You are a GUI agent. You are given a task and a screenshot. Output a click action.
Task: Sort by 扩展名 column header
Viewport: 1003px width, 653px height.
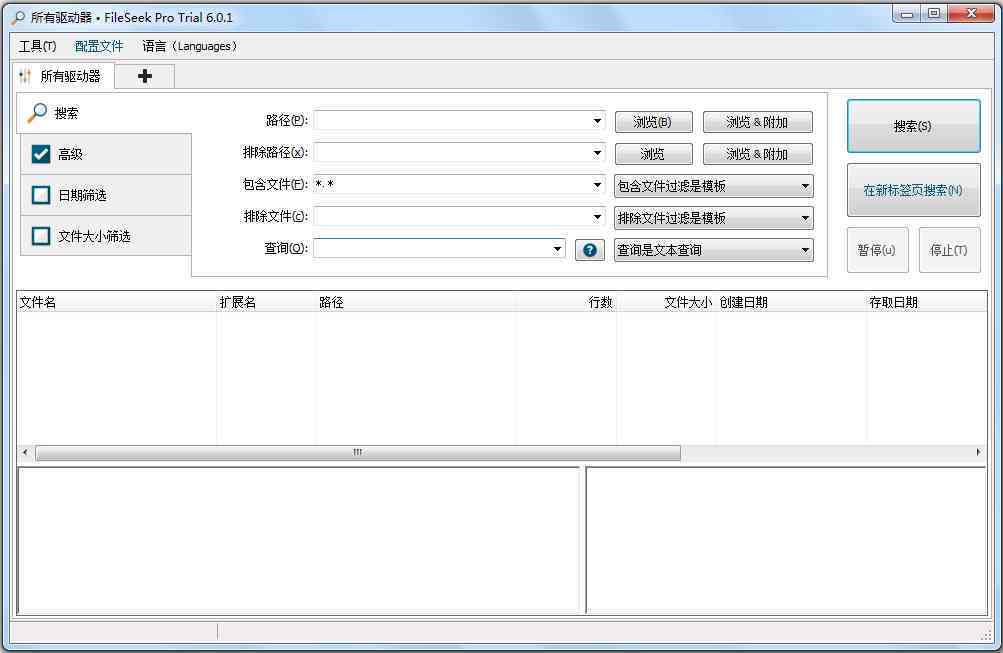click(266, 303)
